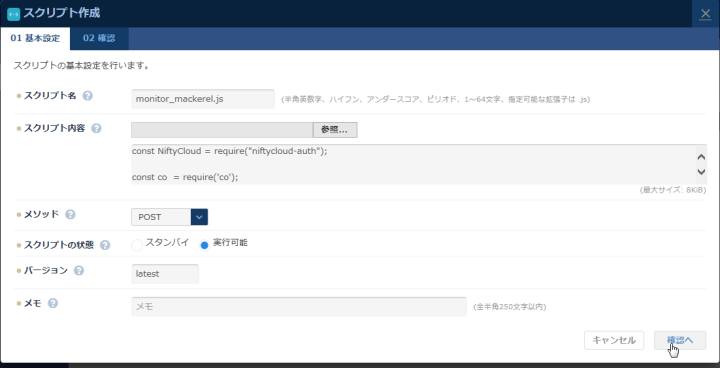Click help icon next to スクリプト内容

coord(96,129)
